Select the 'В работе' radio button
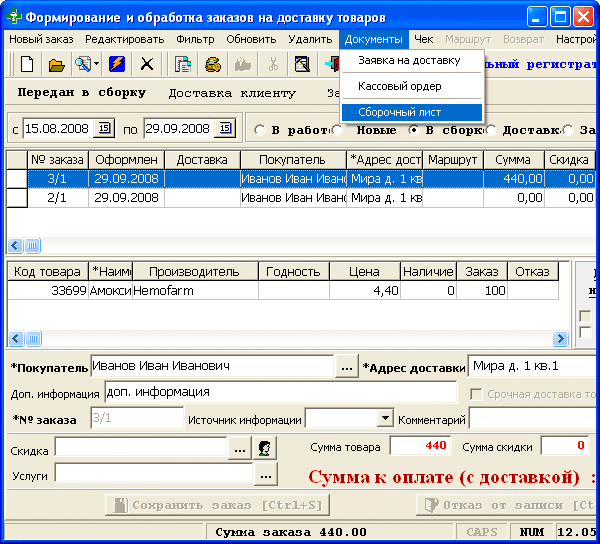This screenshot has height=544, width=600. (x=259, y=129)
